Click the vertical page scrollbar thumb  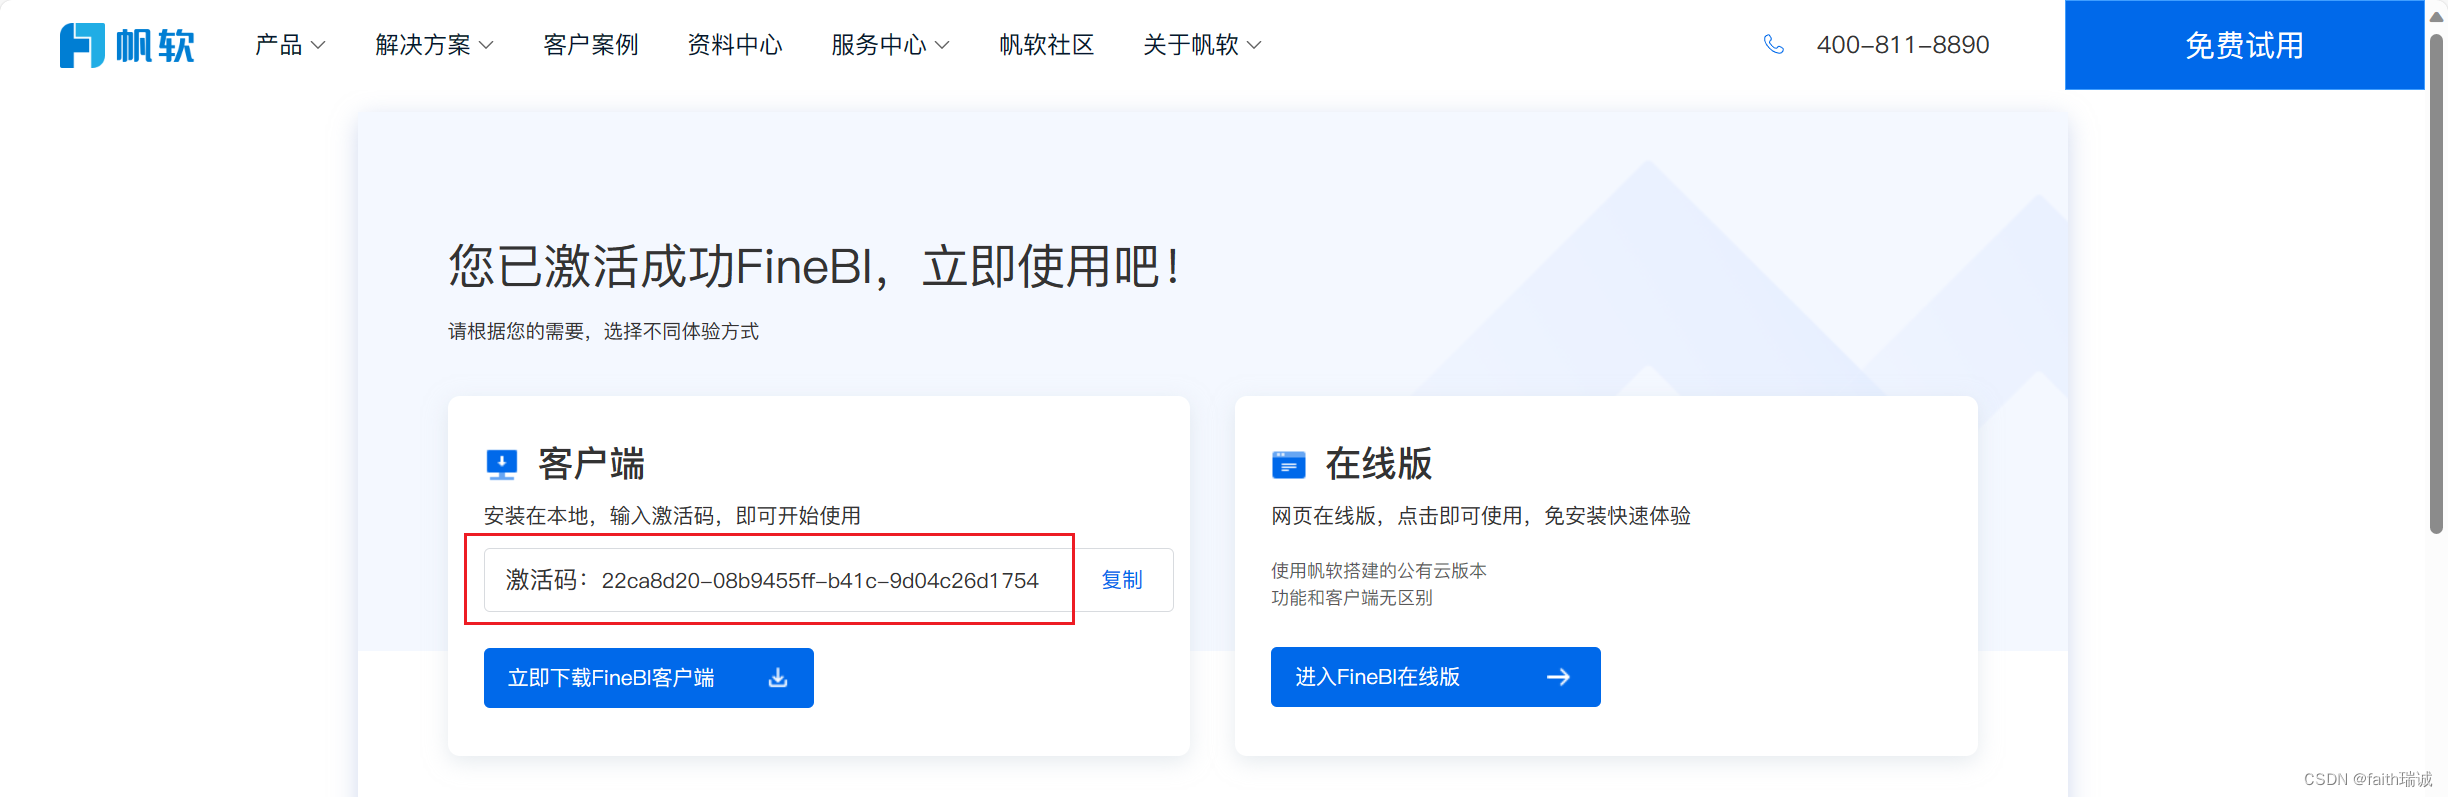pos(2436,280)
